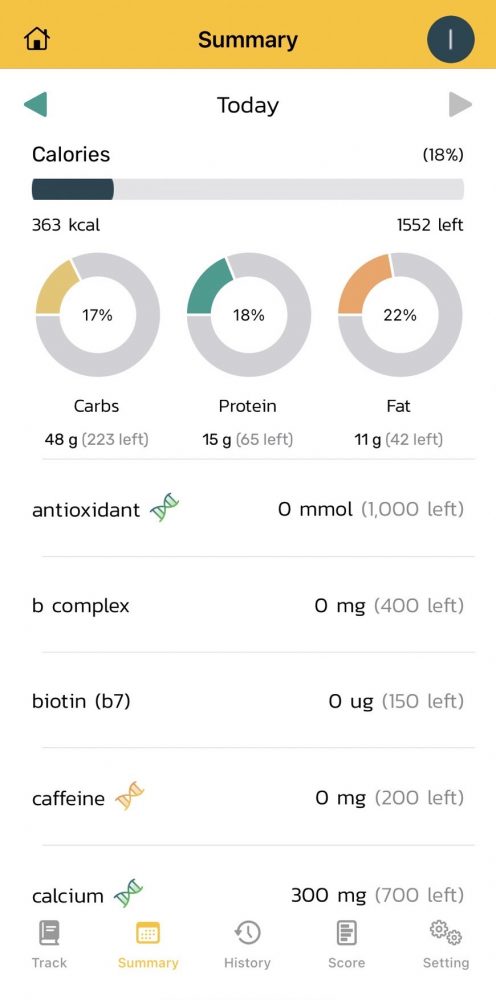The height and width of the screenshot is (1000, 496).
Task: Click the Calories progress bar
Action: pyautogui.click(x=248, y=189)
